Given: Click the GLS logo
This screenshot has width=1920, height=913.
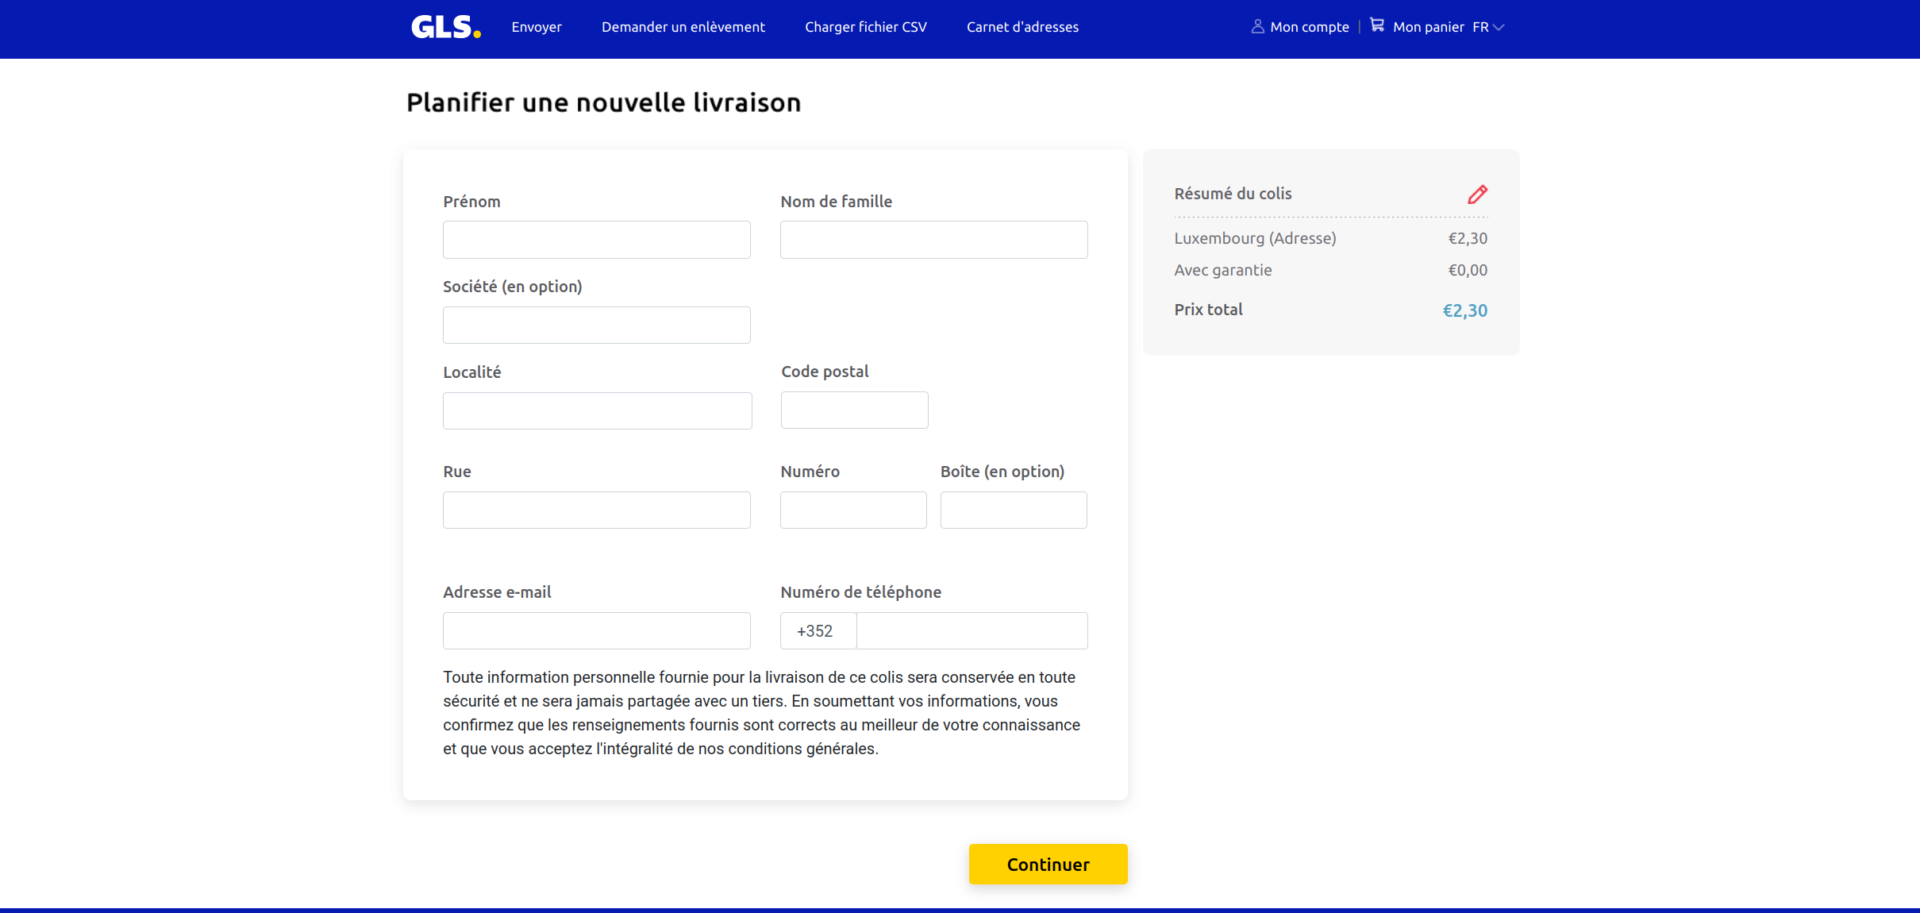Looking at the screenshot, I should pos(446,27).
